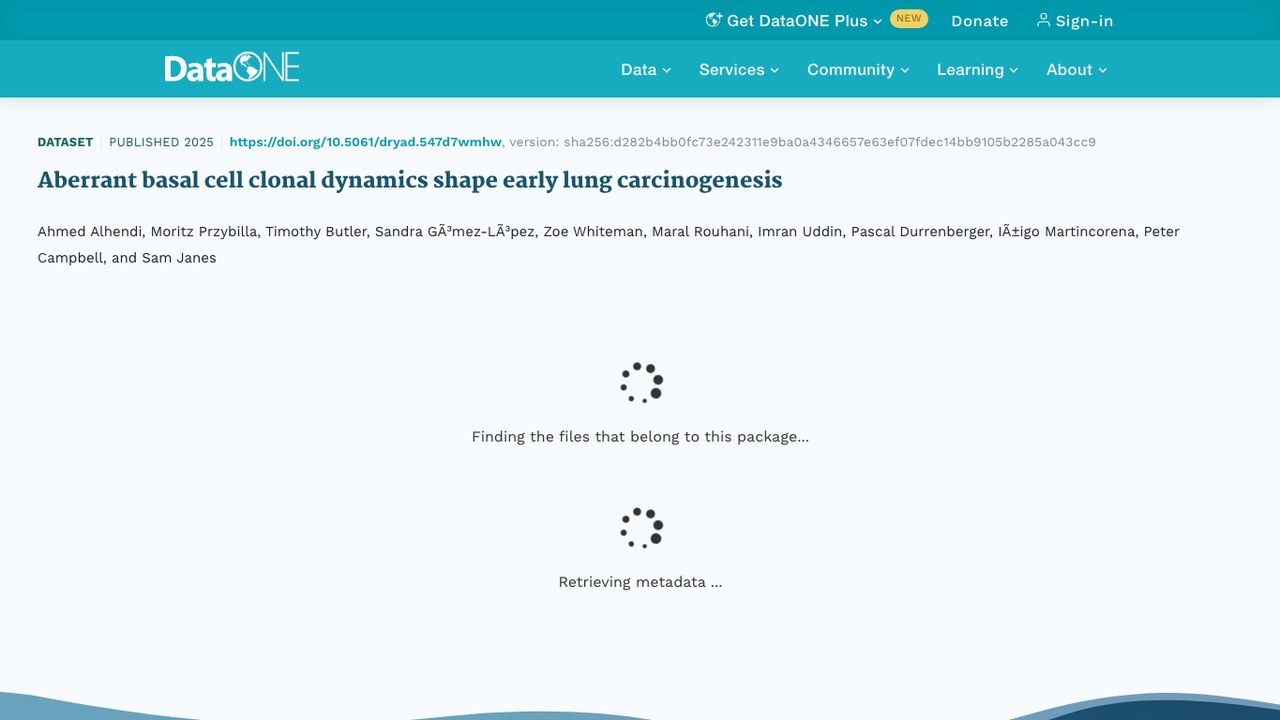Image resolution: width=1280 pixels, height=720 pixels.
Task: Click author name Sam Janes
Action: click(178, 258)
